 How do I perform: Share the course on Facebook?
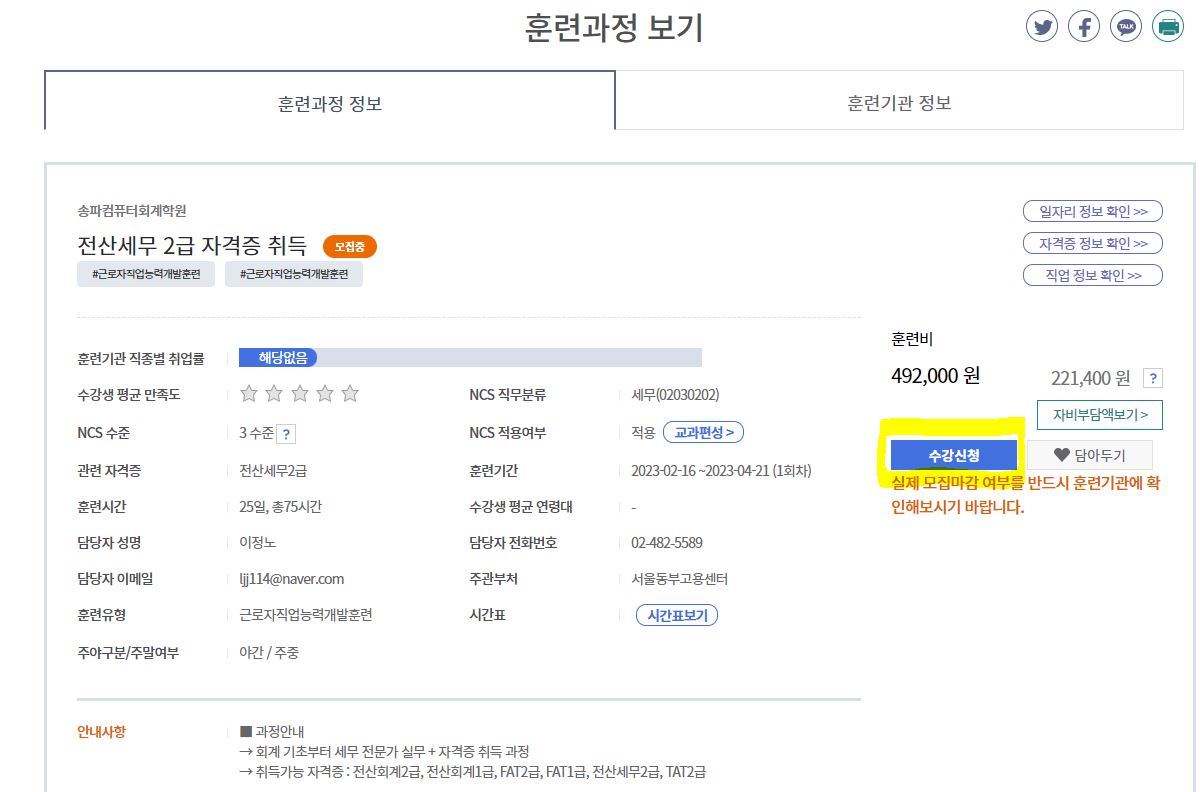coord(1084,26)
